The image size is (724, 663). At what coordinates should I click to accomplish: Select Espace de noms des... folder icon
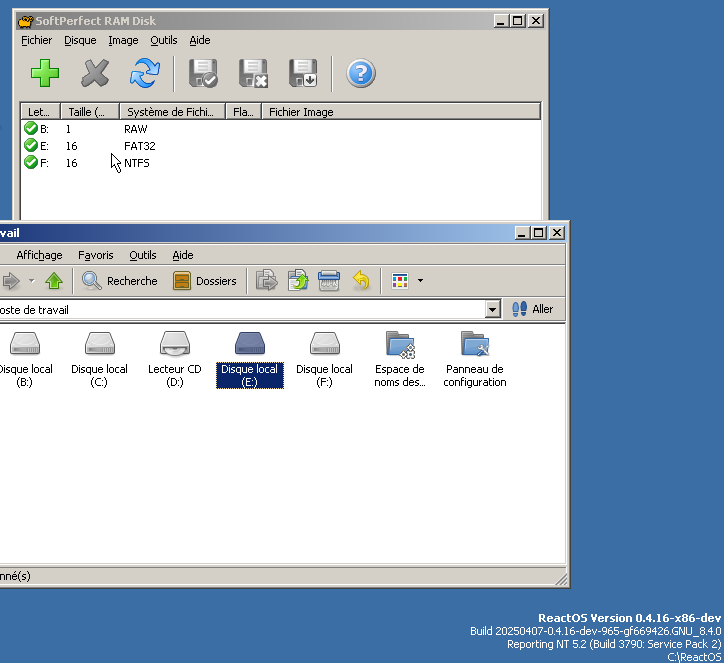(x=400, y=344)
